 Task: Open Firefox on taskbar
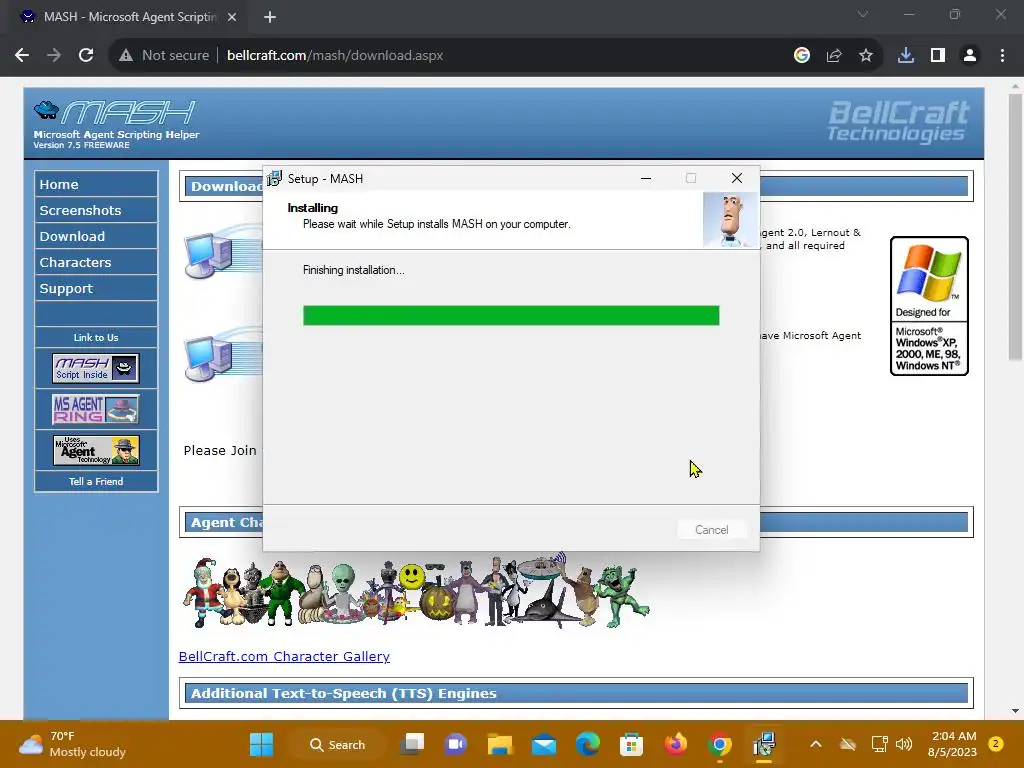click(x=675, y=744)
